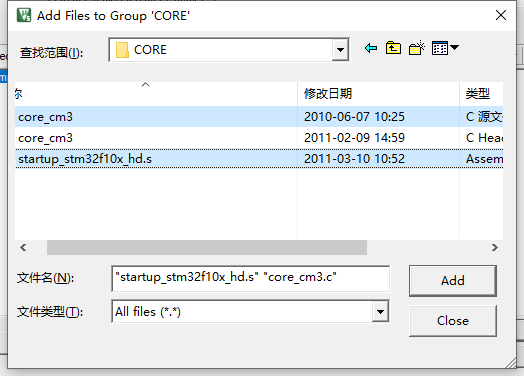Viewport: 524px width, 376px height.
Task: Select startup_stm32f10x_hd.s file
Action: click(259, 159)
